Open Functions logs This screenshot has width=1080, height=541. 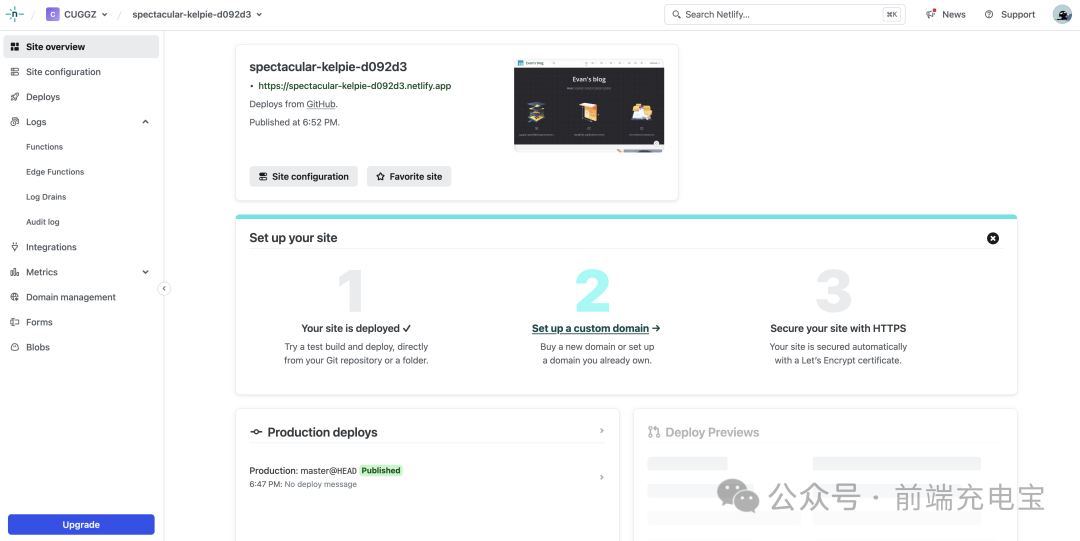click(x=44, y=147)
